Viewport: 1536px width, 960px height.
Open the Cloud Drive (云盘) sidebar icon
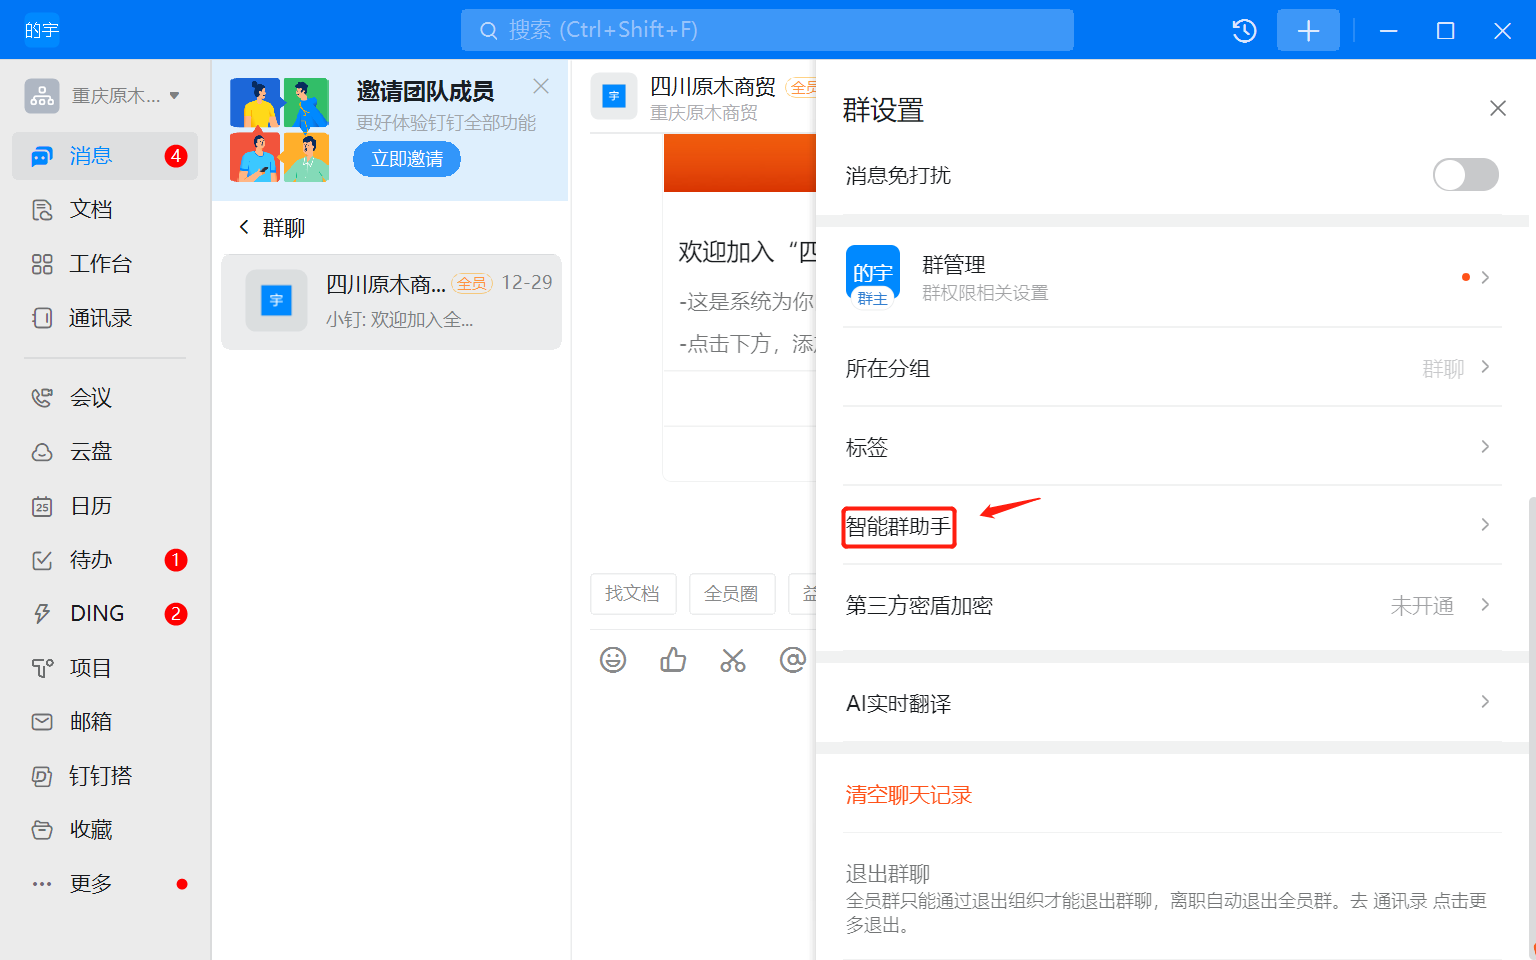[x=42, y=452]
